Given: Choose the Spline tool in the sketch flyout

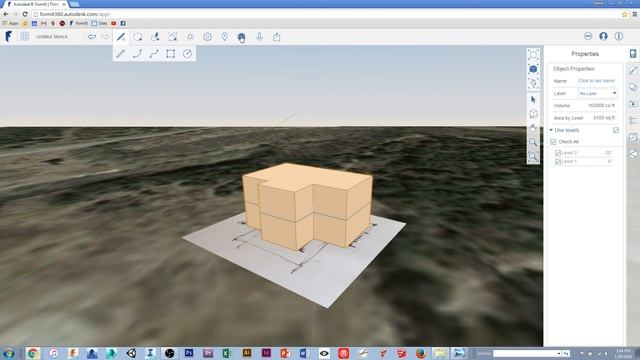Looking at the screenshot, I should click(154, 54).
